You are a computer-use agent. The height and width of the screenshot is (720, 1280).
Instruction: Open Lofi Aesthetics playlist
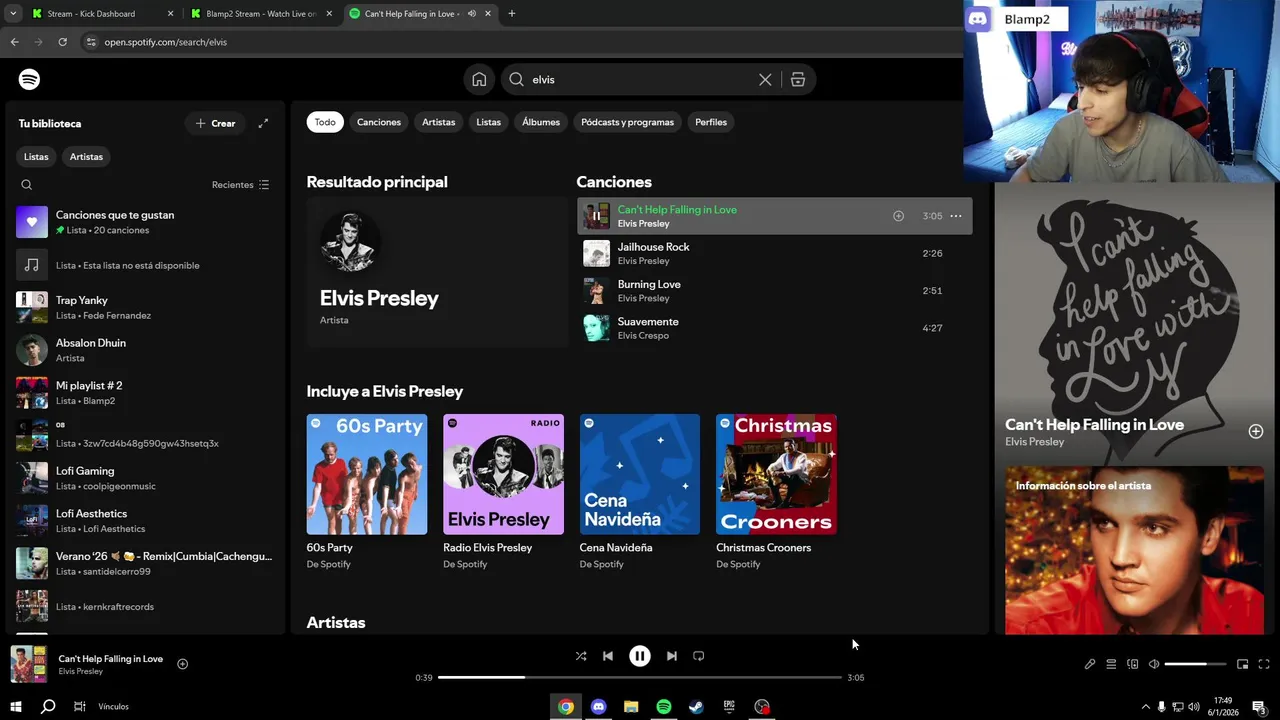tap(145, 521)
